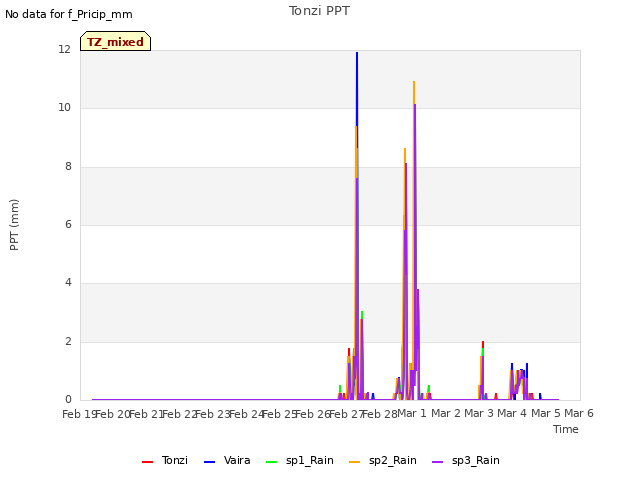Viewport: 640px width, 480px height.
Task: Click the 0 y-axis tick label
Action: click(68, 400)
